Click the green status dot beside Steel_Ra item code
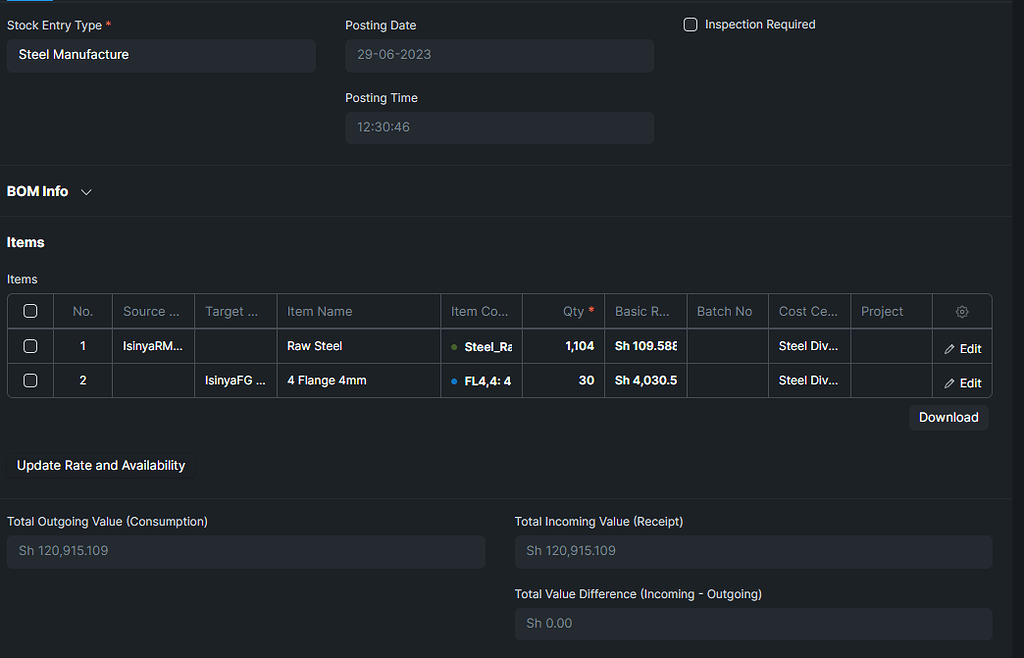The image size is (1024, 658). 453,346
